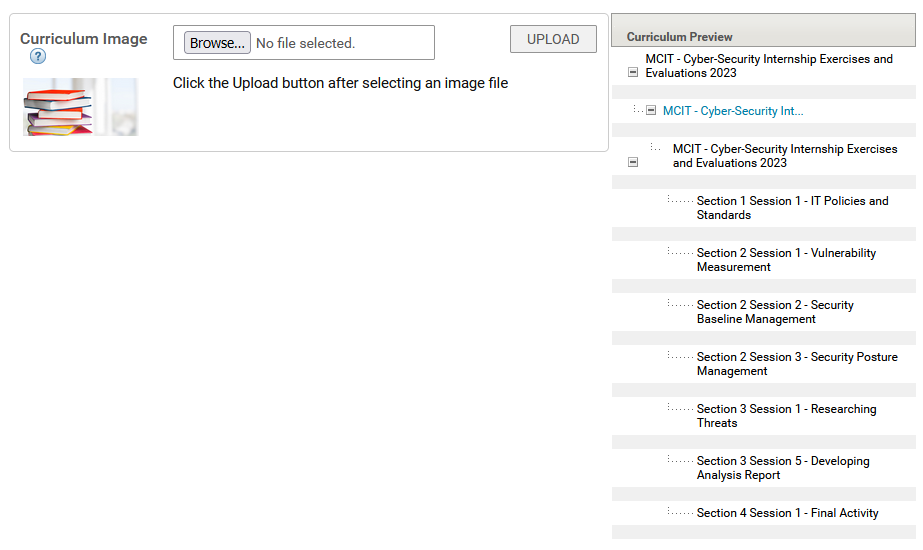
Task: Select the top-level MCIT Cyber-Security Internship title
Action: (769, 66)
